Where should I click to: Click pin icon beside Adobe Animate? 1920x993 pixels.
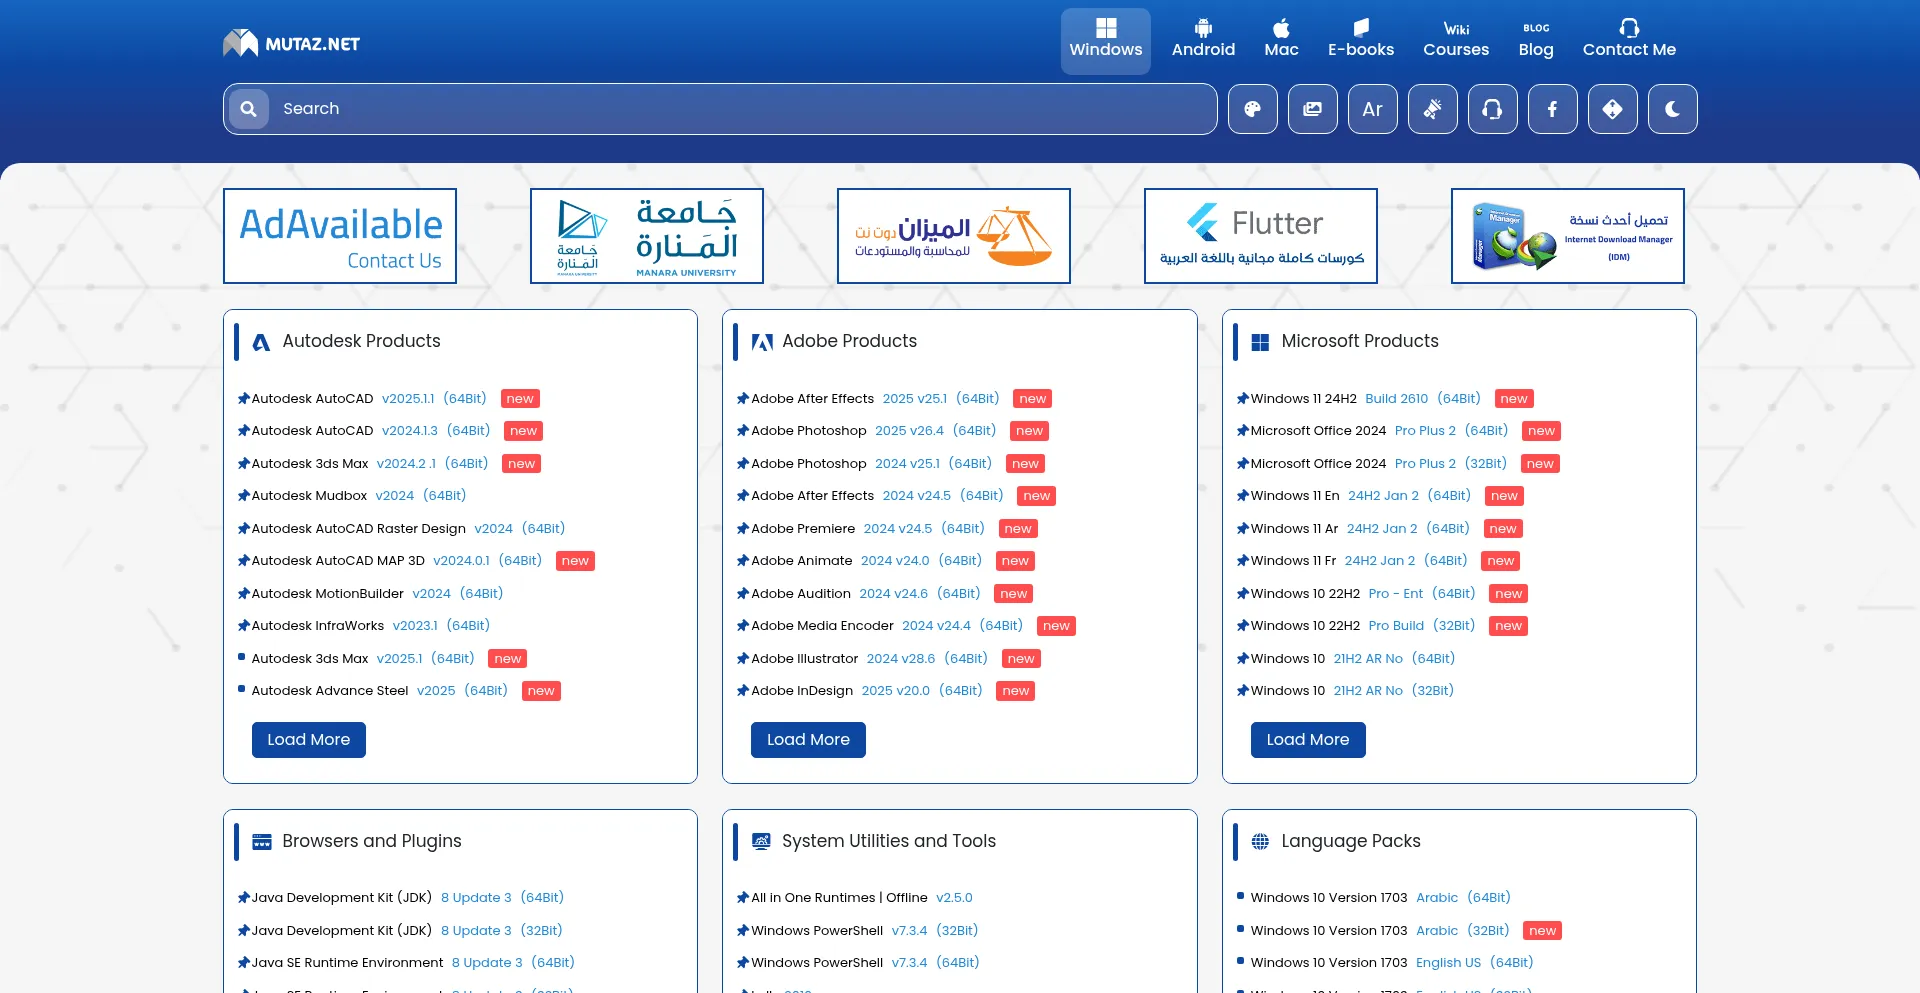743,561
